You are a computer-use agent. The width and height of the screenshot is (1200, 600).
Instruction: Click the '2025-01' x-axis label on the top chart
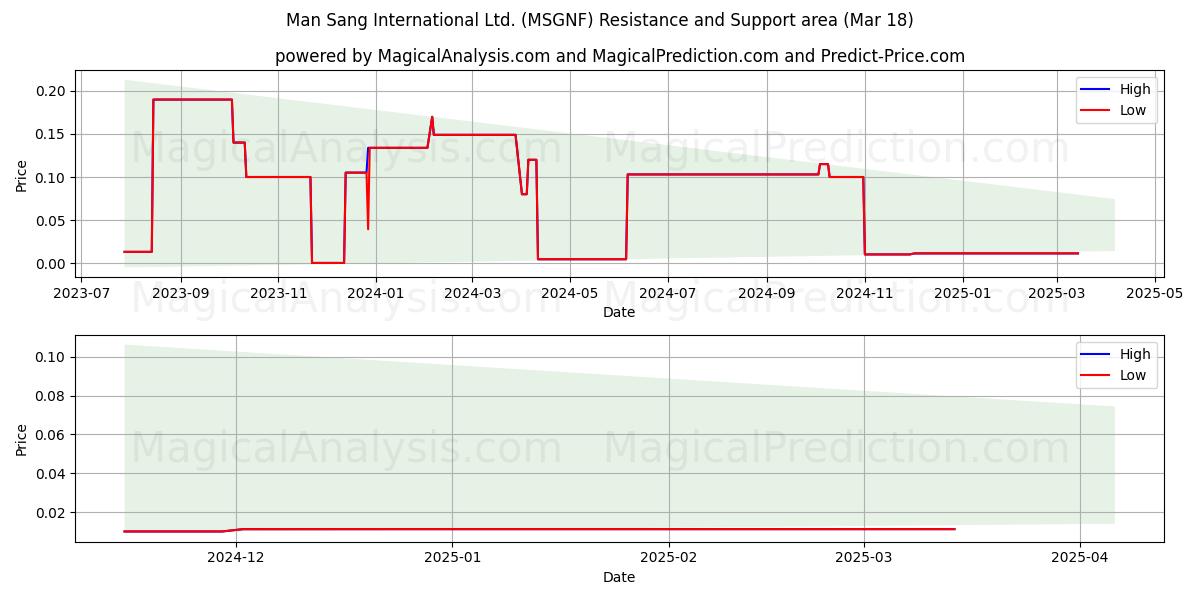[962, 293]
